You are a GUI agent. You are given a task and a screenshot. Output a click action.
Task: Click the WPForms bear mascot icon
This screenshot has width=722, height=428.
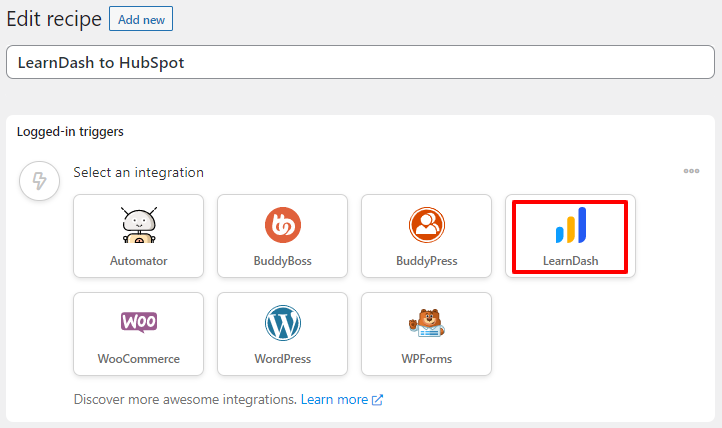click(427, 323)
